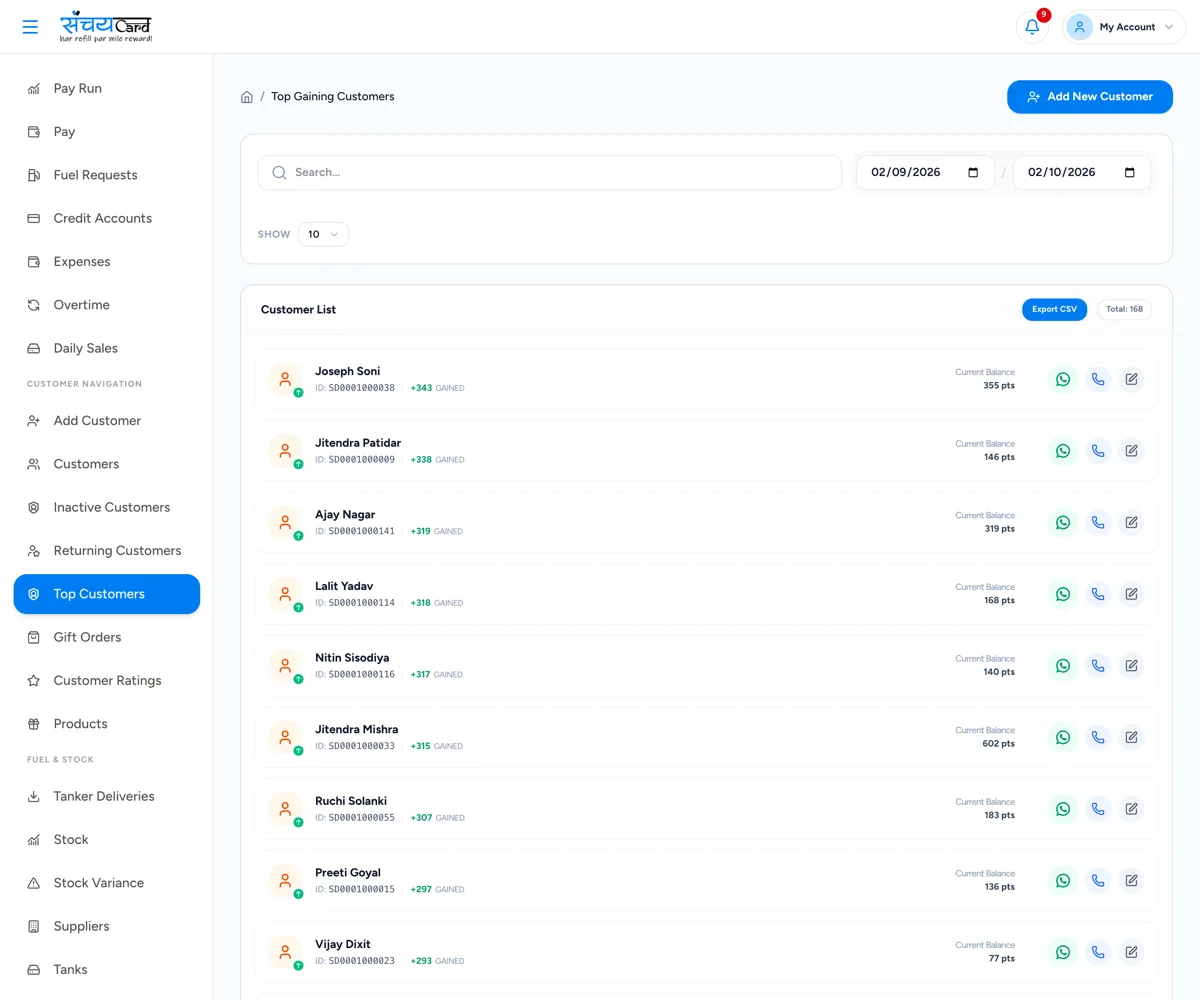This screenshot has width=1200, height=1000.
Task: Click Add New Customer button
Action: pyautogui.click(x=1090, y=97)
